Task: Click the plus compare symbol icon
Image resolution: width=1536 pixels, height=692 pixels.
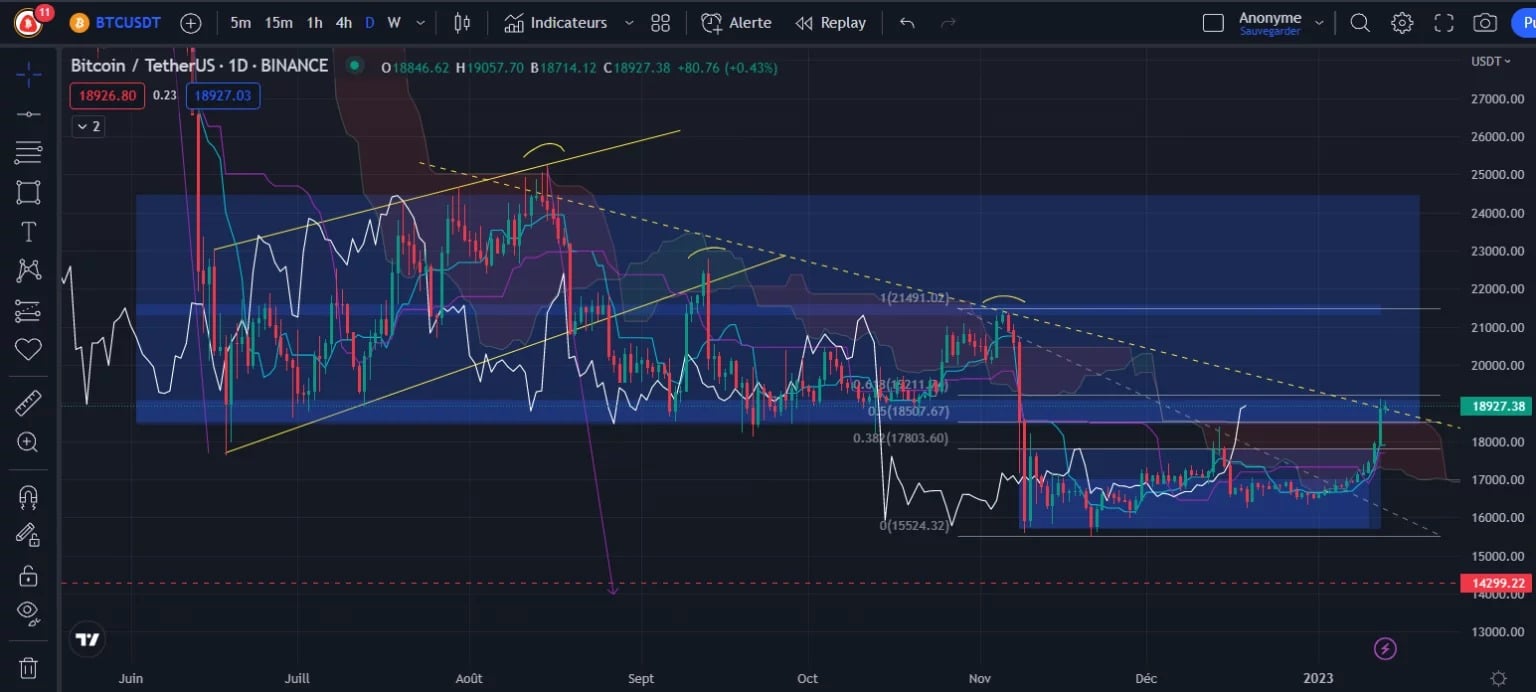Action: pyautogui.click(x=191, y=23)
